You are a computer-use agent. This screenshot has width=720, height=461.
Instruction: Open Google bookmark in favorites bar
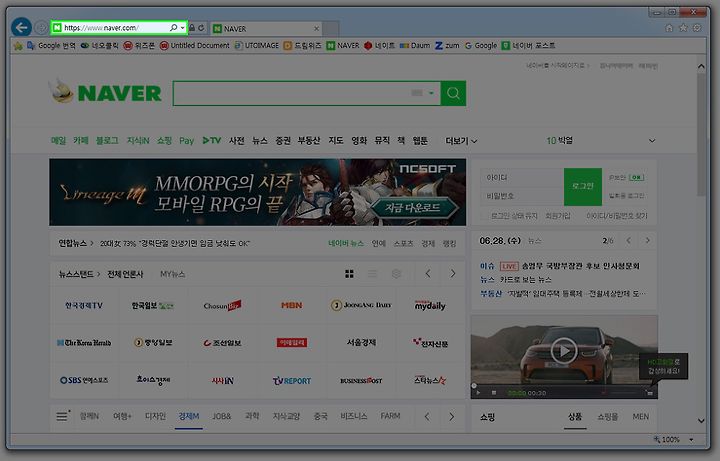[481, 45]
